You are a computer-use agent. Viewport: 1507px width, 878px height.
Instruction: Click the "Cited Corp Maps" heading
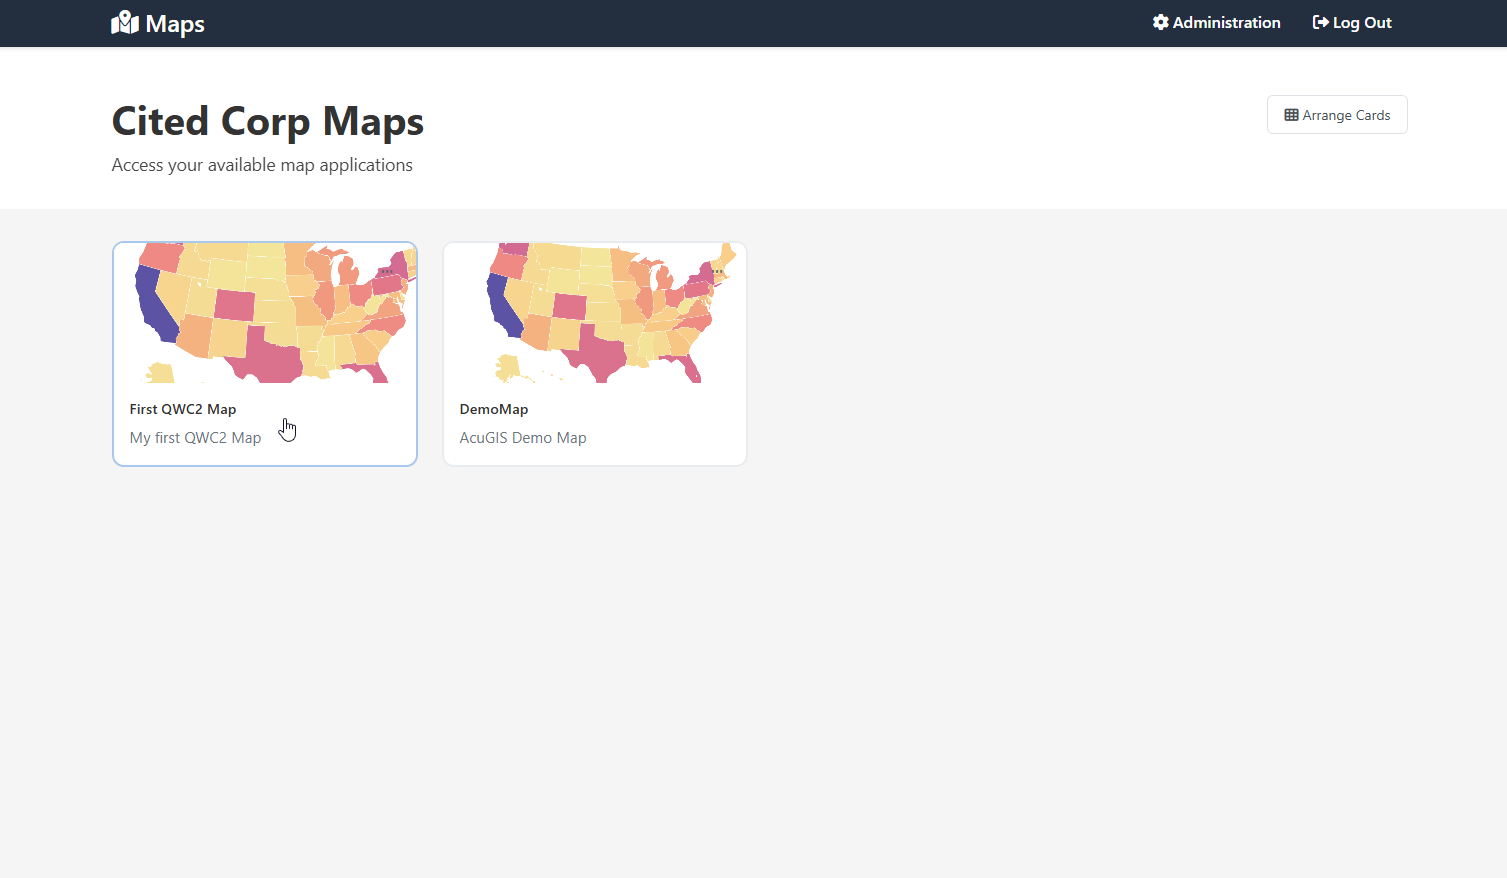tap(268, 121)
